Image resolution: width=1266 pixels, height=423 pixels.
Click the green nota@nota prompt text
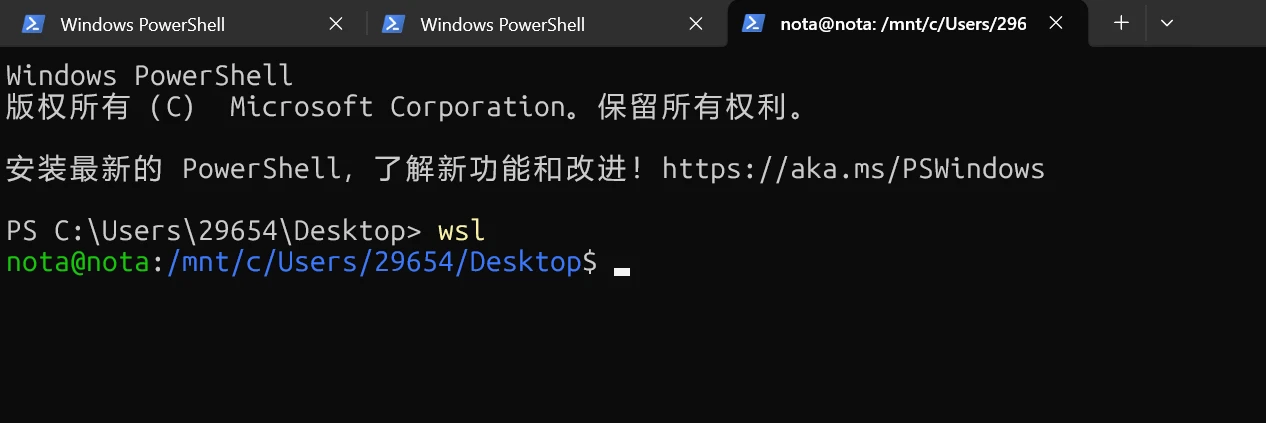click(x=78, y=262)
